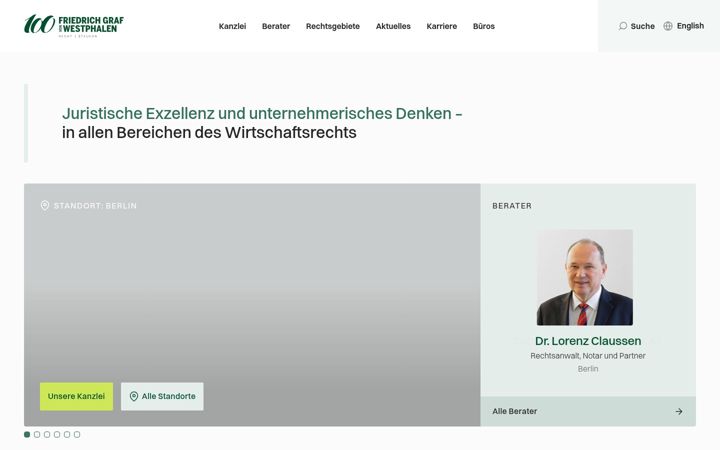Click the search magnifier icon

pyautogui.click(x=623, y=26)
